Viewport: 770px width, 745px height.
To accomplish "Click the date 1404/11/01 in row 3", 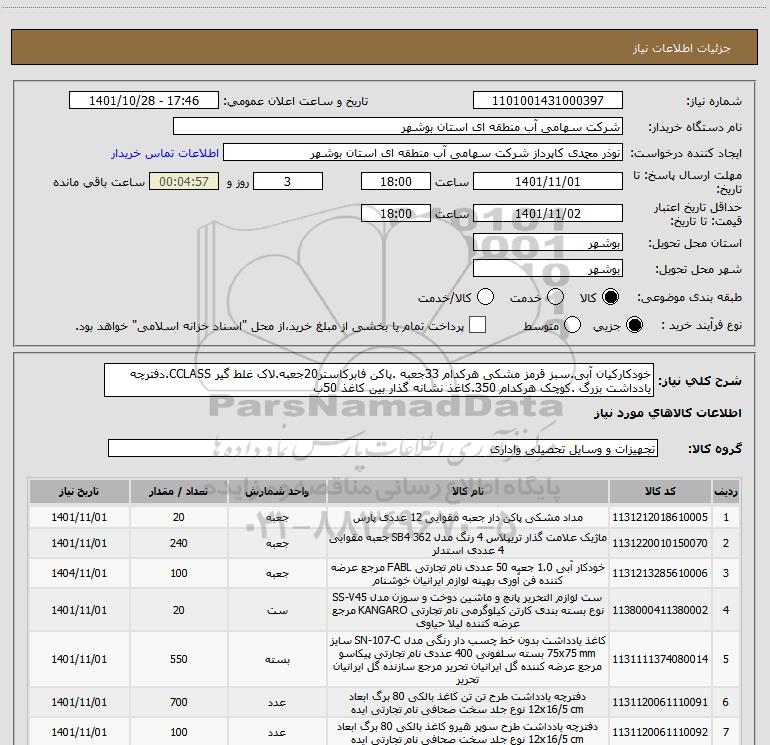I will 79,573.
